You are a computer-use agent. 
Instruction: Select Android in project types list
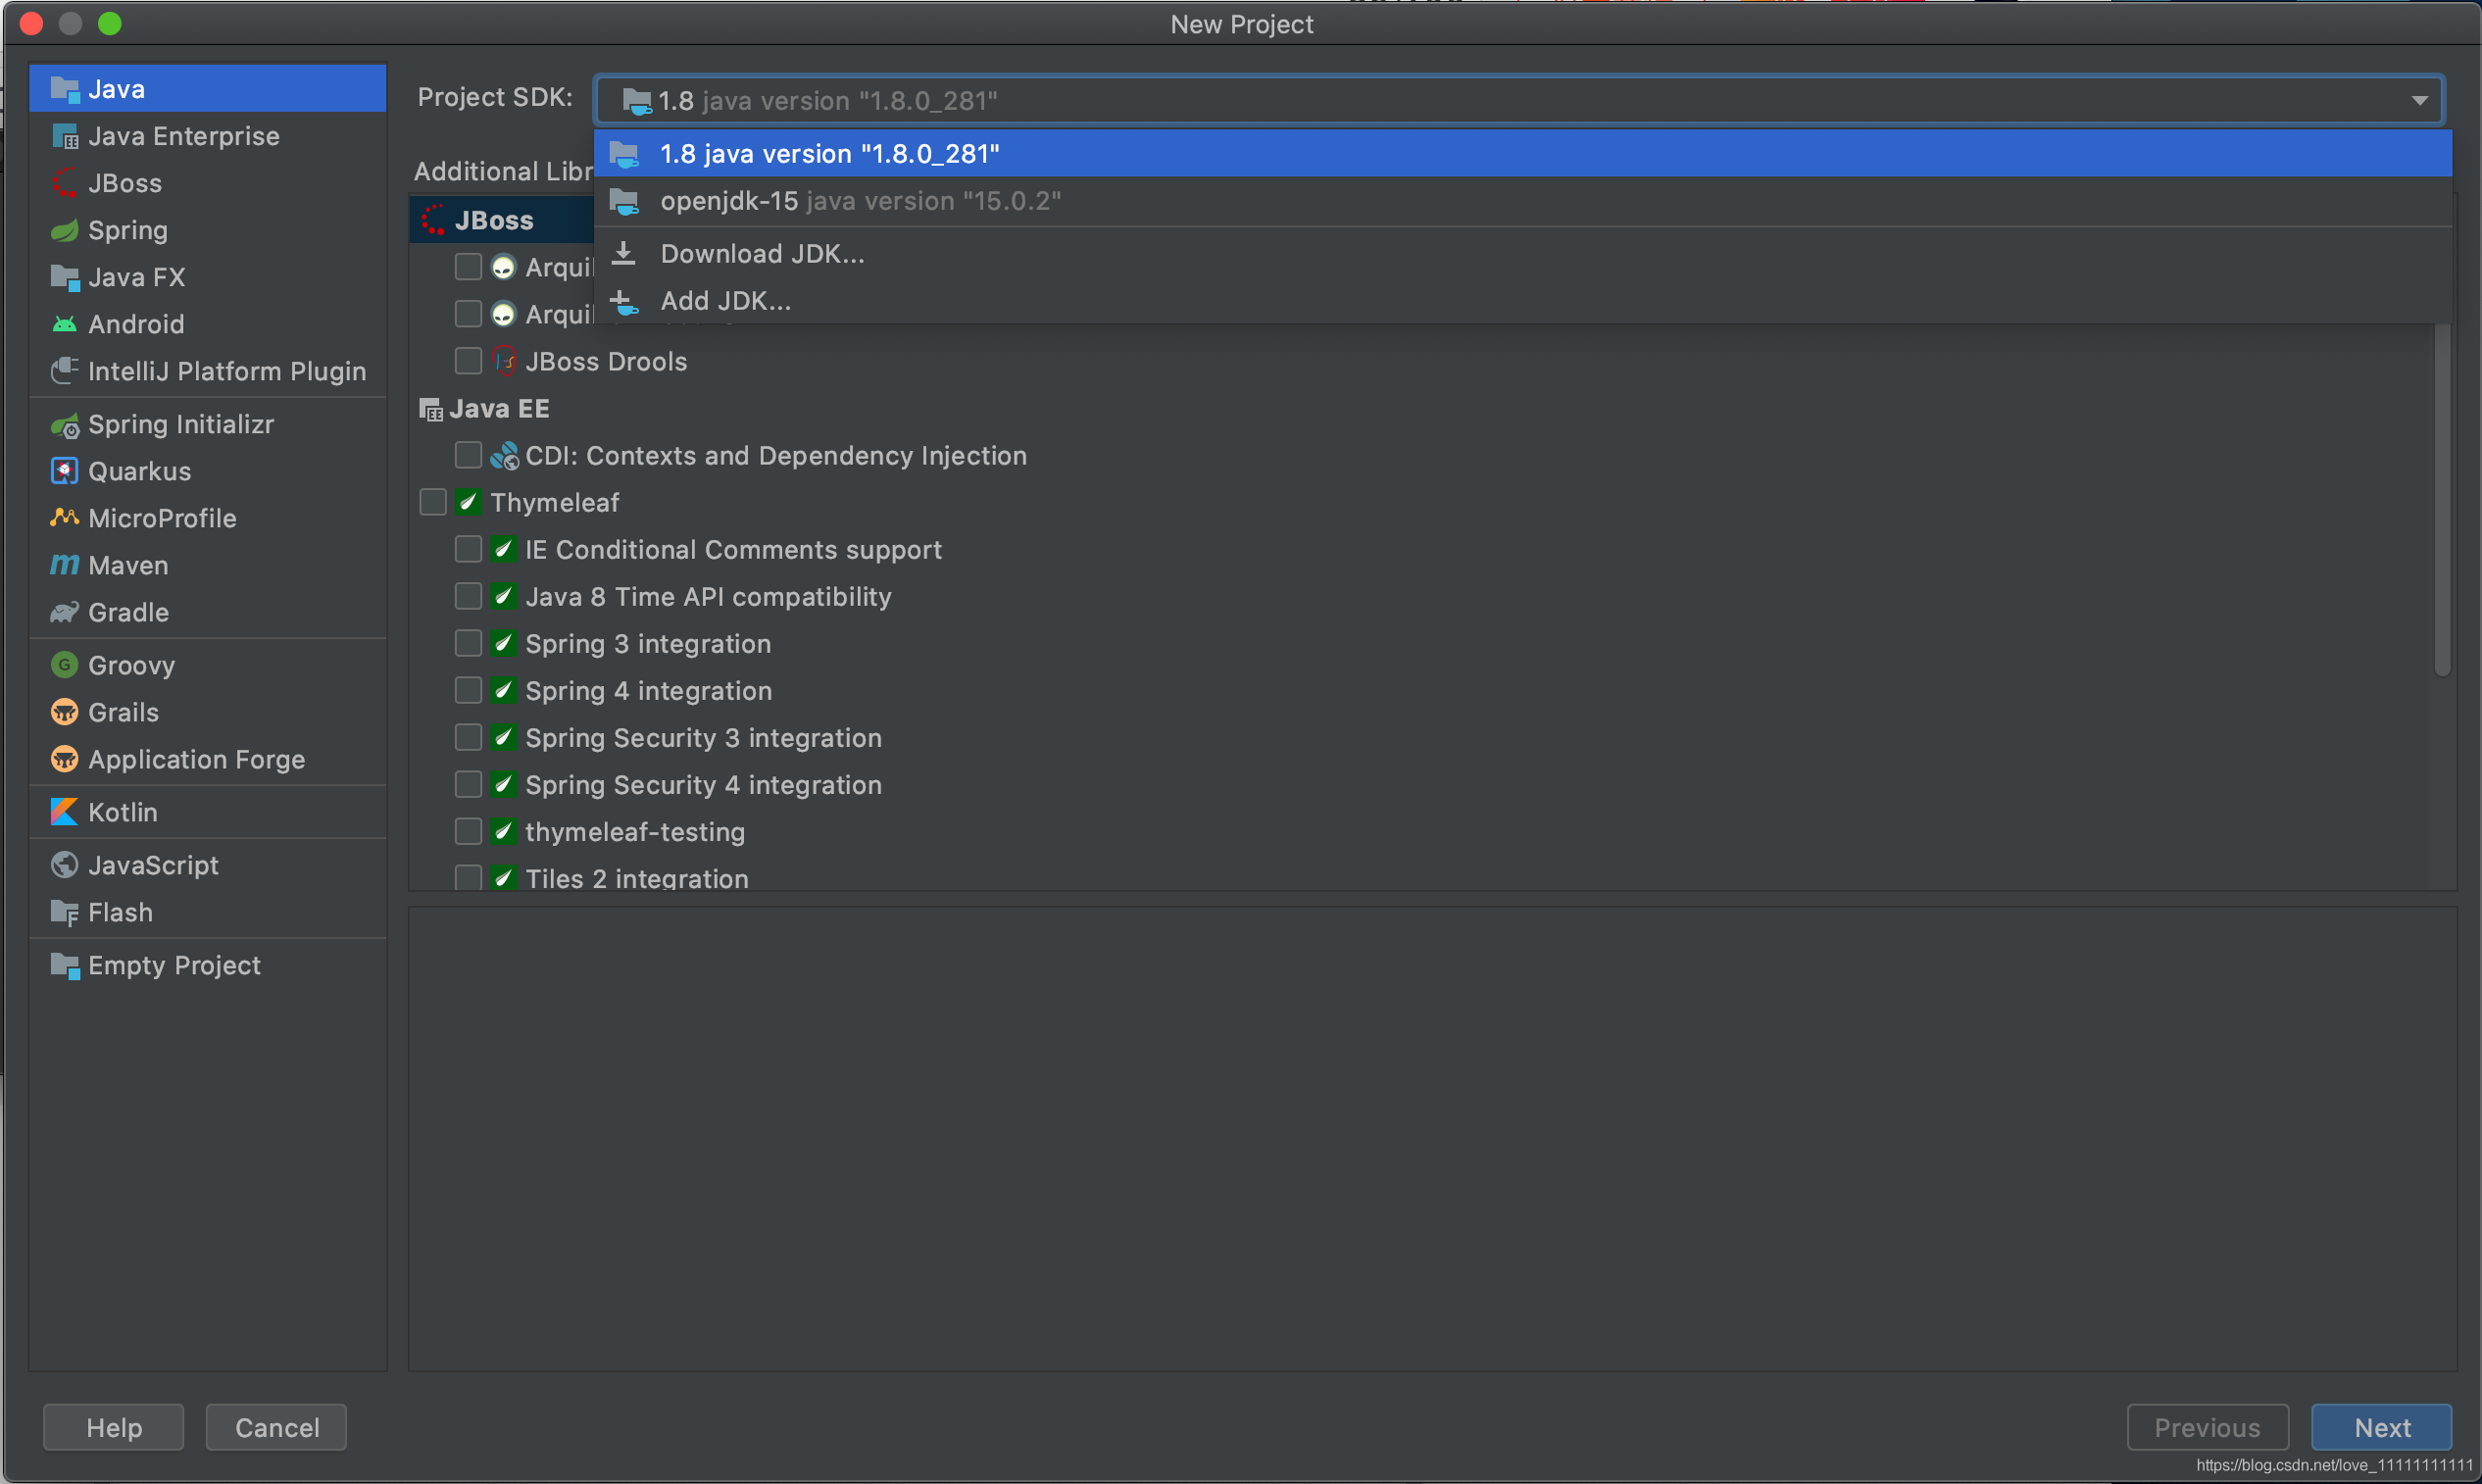(x=208, y=324)
